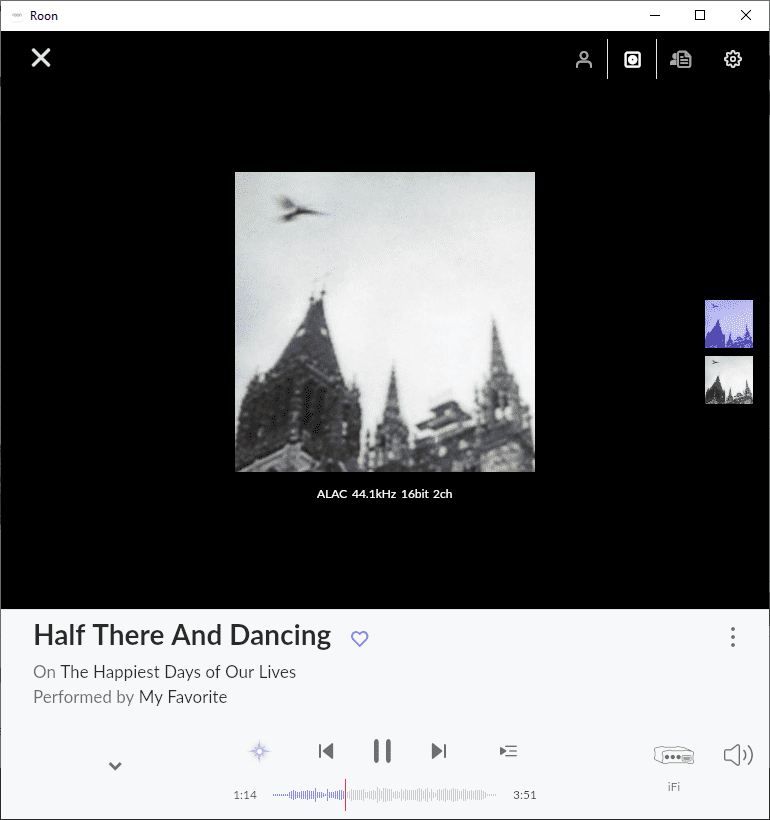Minimize the Roon window

point(655,16)
